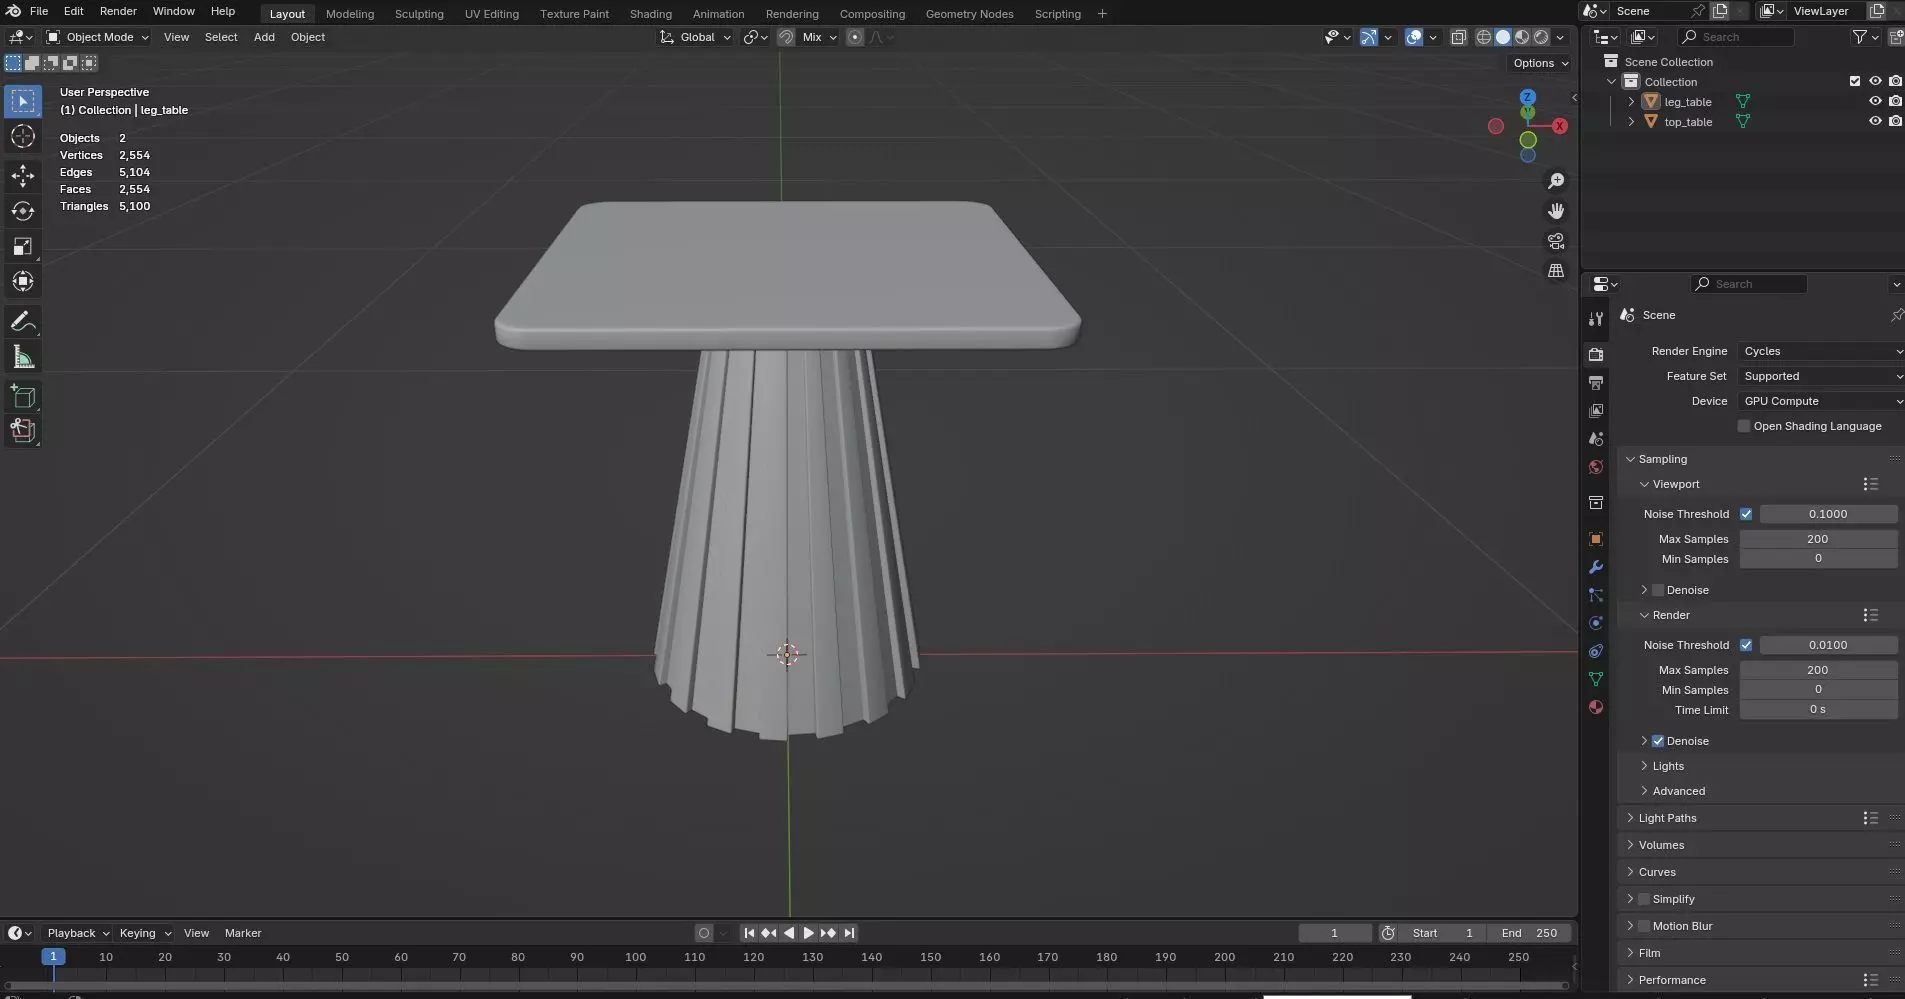The image size is (1905, 999).
Task: Hide top_table in viewport
Action: [1875, 121]
